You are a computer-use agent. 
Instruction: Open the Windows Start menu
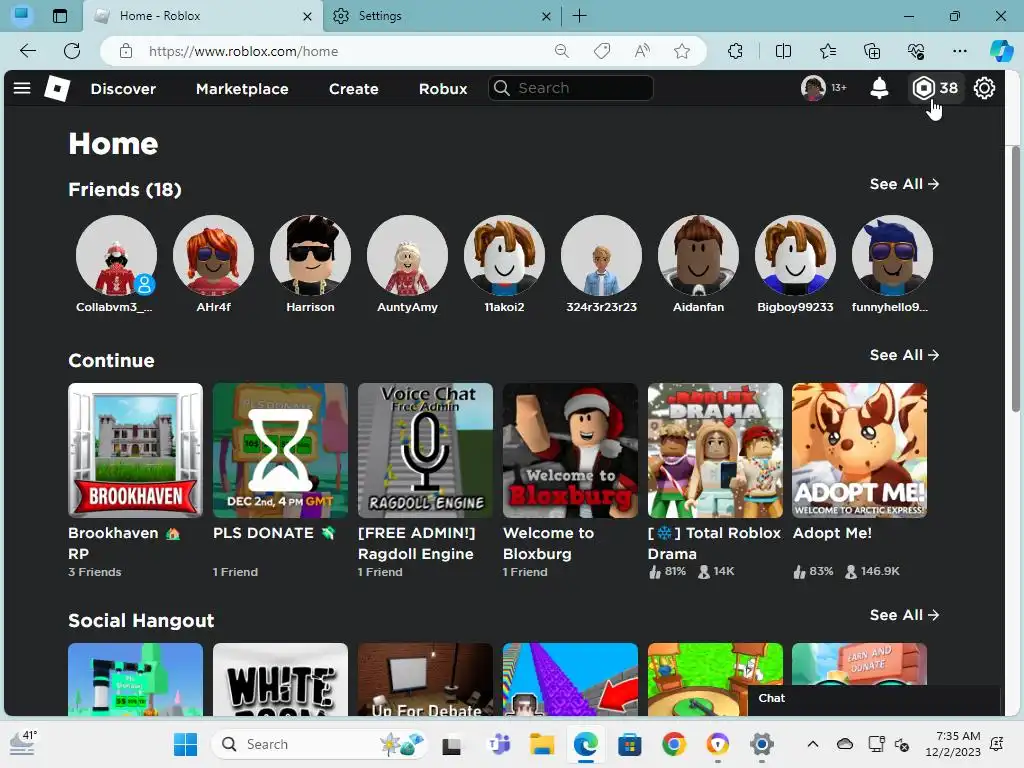coord(185,744)
